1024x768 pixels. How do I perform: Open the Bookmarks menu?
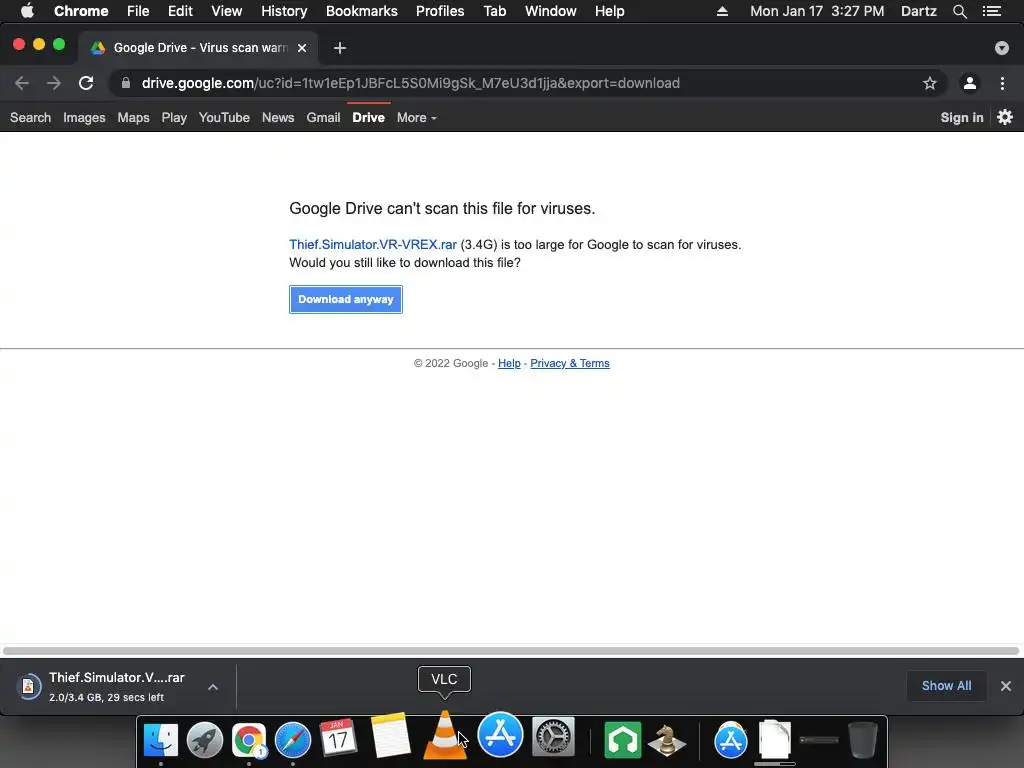pos(361,11)
